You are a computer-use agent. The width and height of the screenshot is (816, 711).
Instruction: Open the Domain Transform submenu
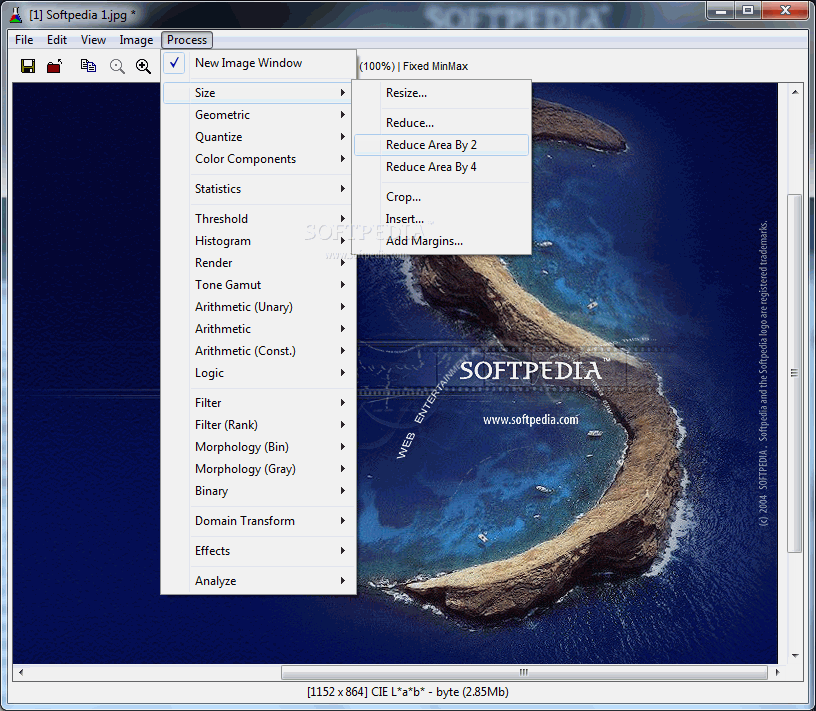[x=259, y=521]
